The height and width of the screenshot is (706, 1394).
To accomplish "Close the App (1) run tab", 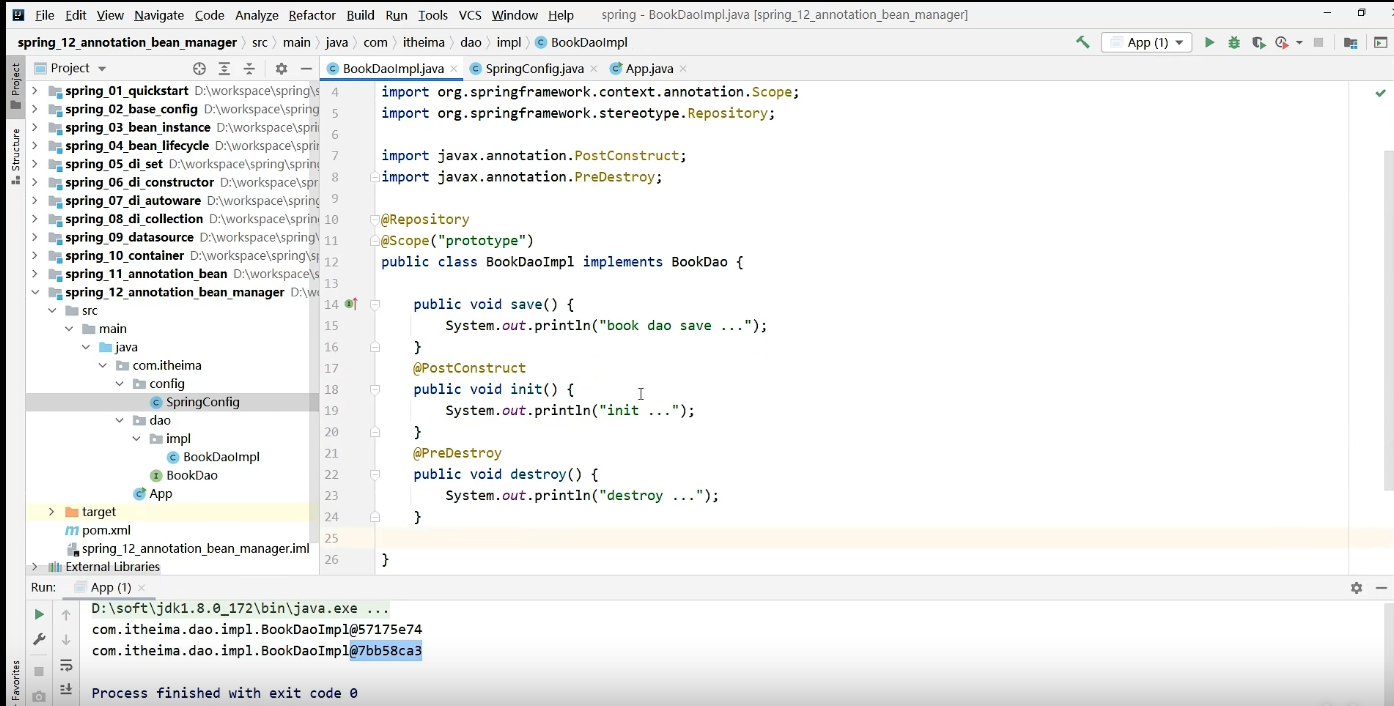I will [x=141, y=588].
